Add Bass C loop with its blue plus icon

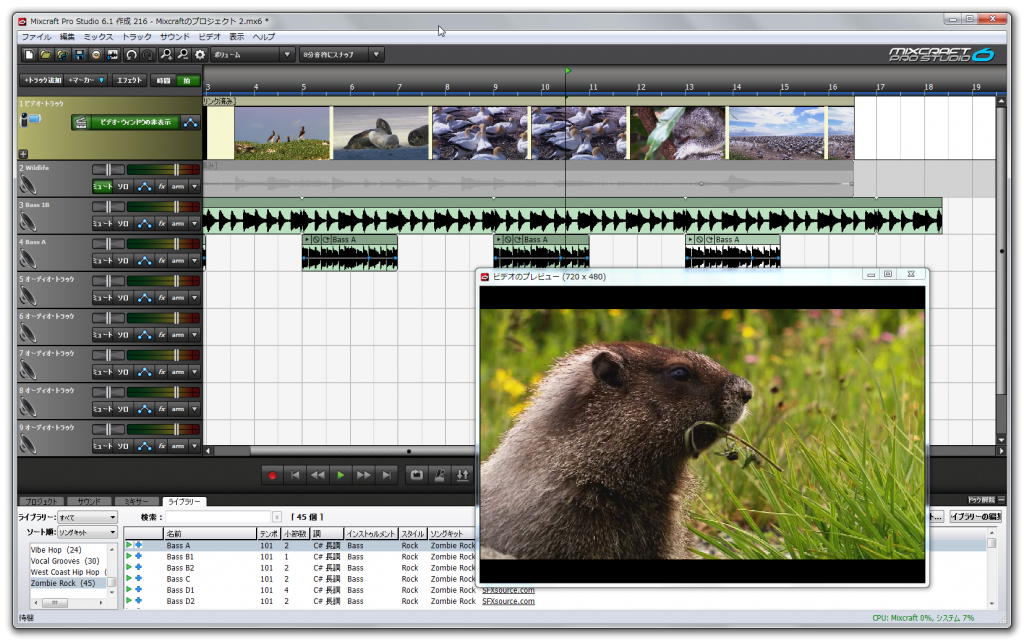click(138, 578)
